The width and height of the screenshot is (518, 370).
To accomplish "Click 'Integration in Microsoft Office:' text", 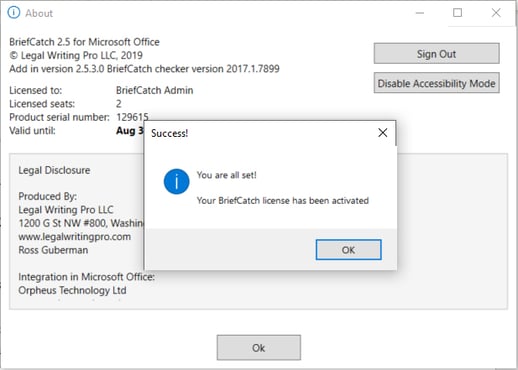I will [86, 277].
